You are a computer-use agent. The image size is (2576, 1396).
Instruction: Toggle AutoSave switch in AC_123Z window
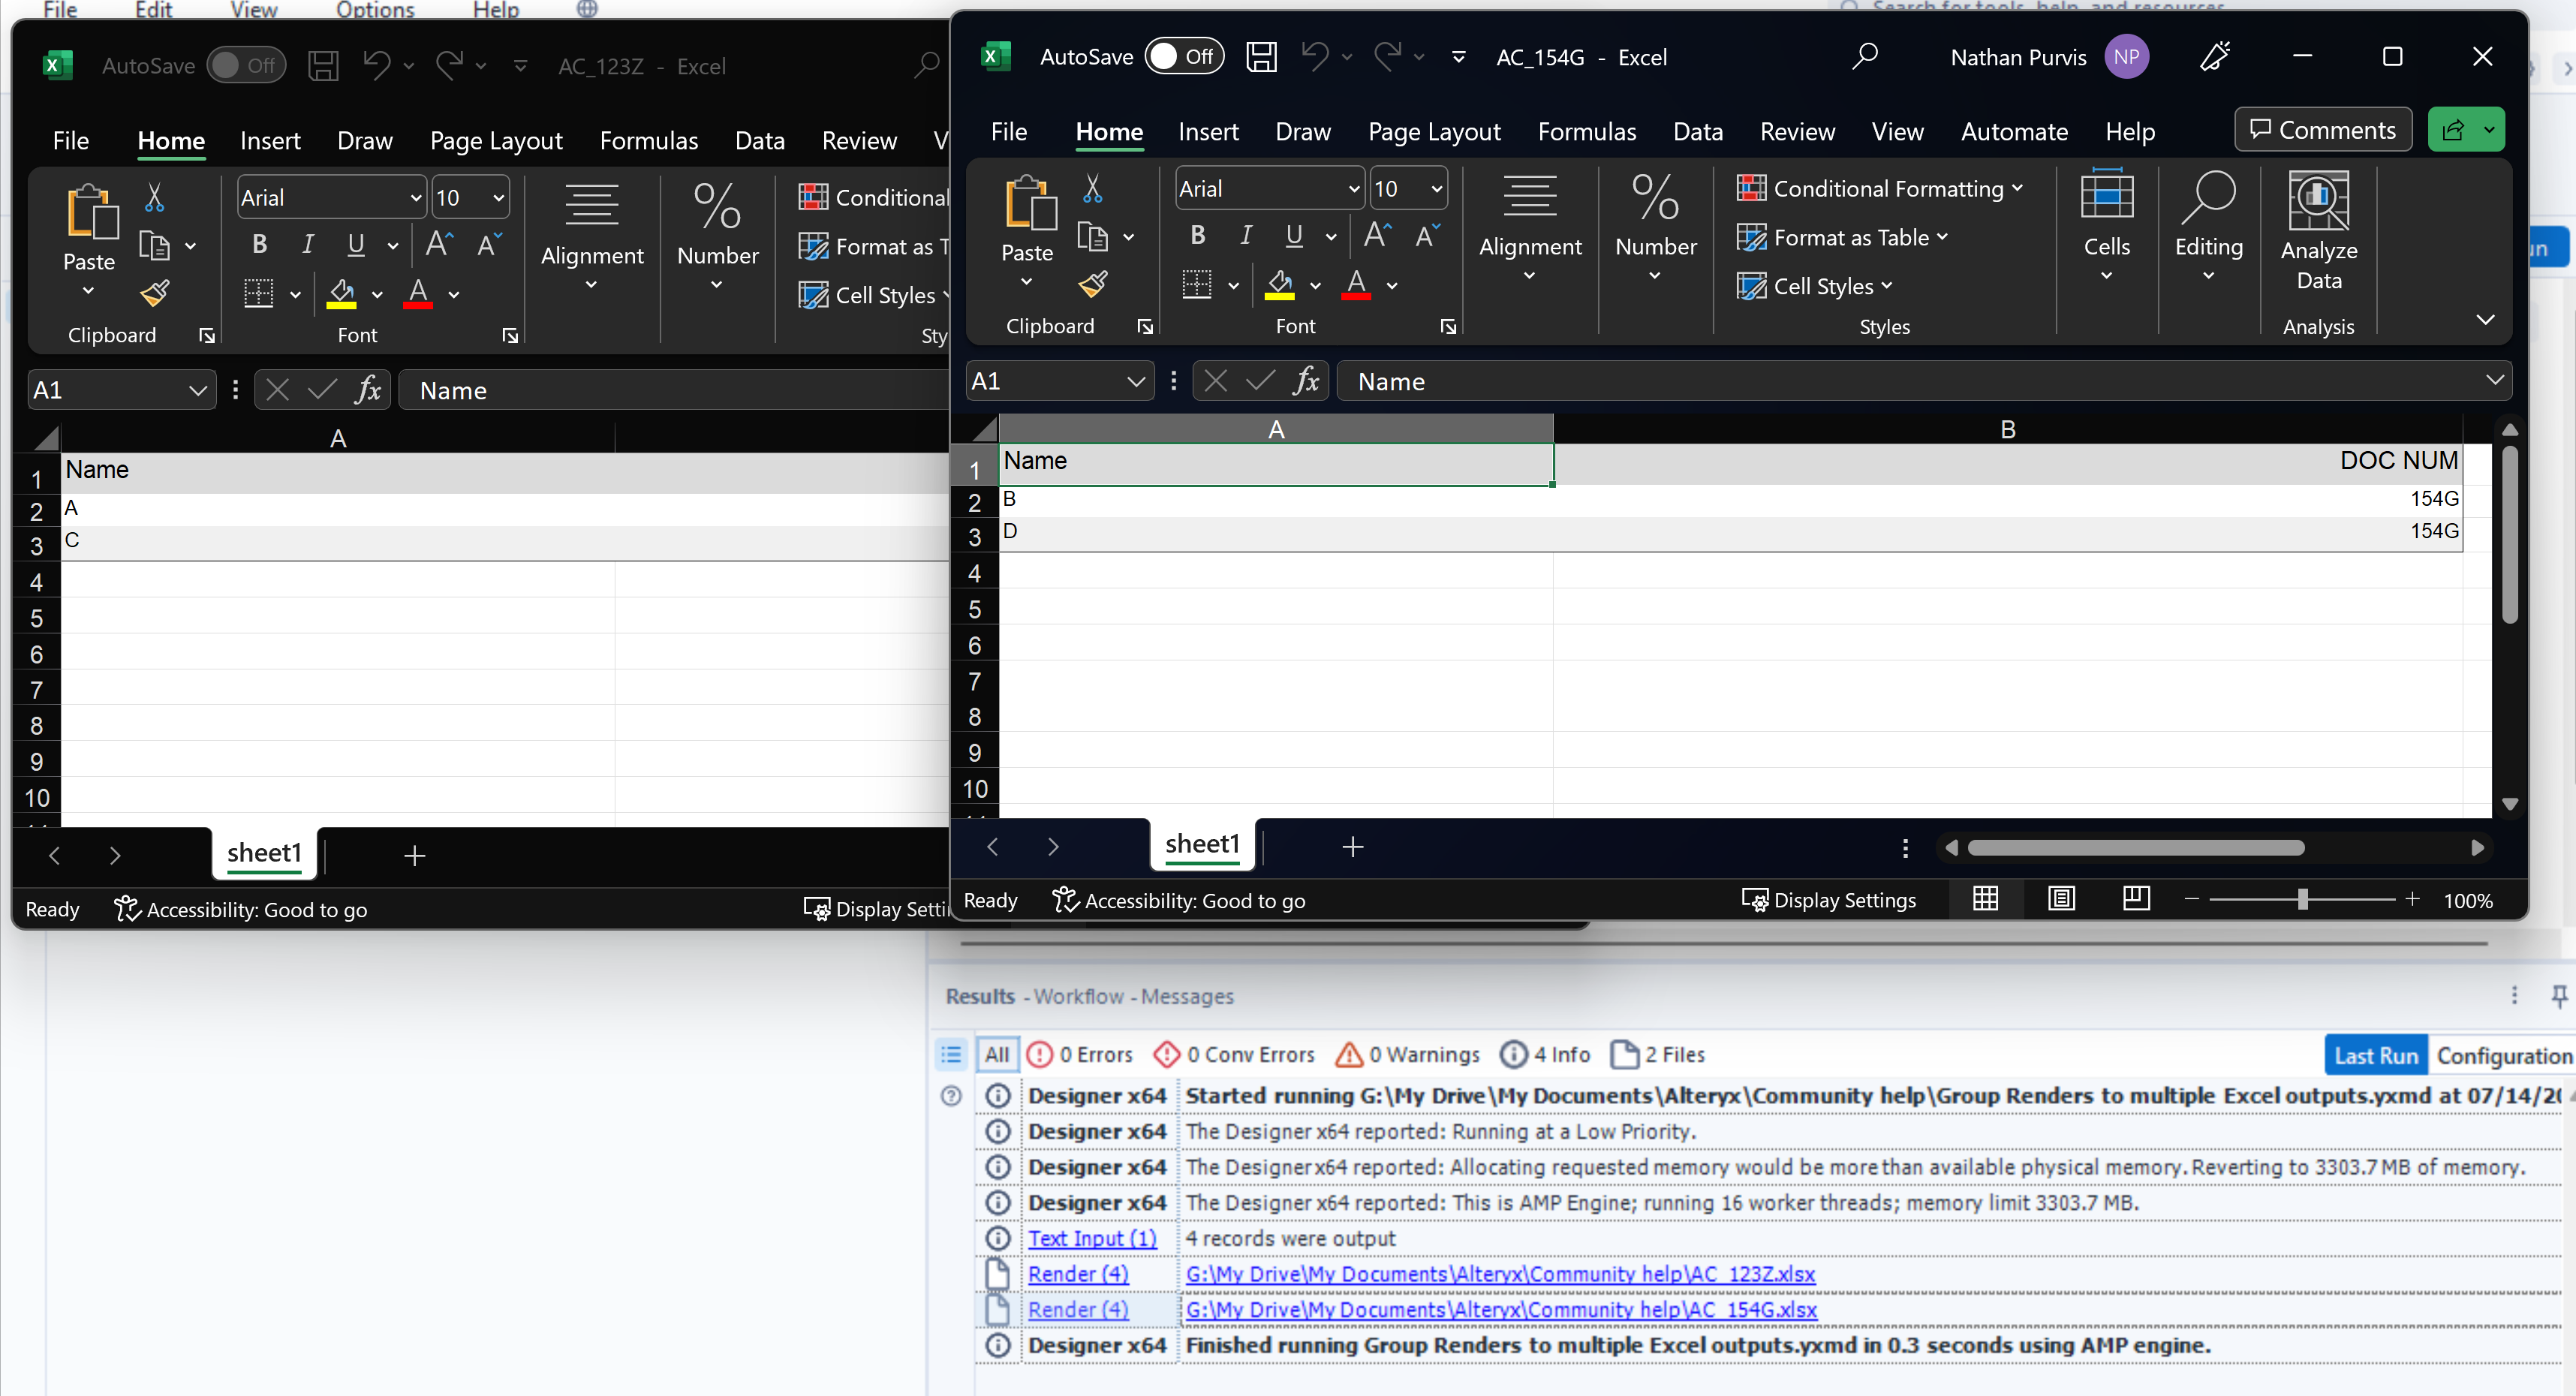tap(245, 66)
